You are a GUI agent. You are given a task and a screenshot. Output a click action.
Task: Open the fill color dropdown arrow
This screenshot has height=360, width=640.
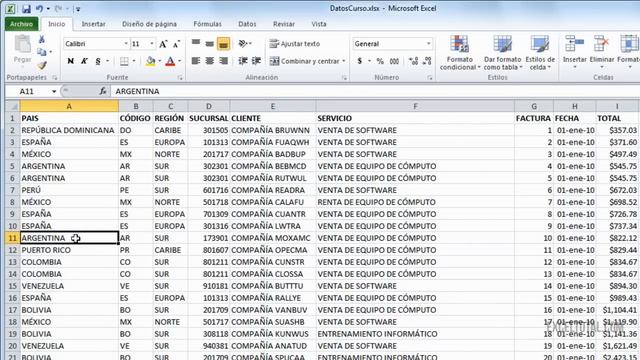(x=160, y=61)
